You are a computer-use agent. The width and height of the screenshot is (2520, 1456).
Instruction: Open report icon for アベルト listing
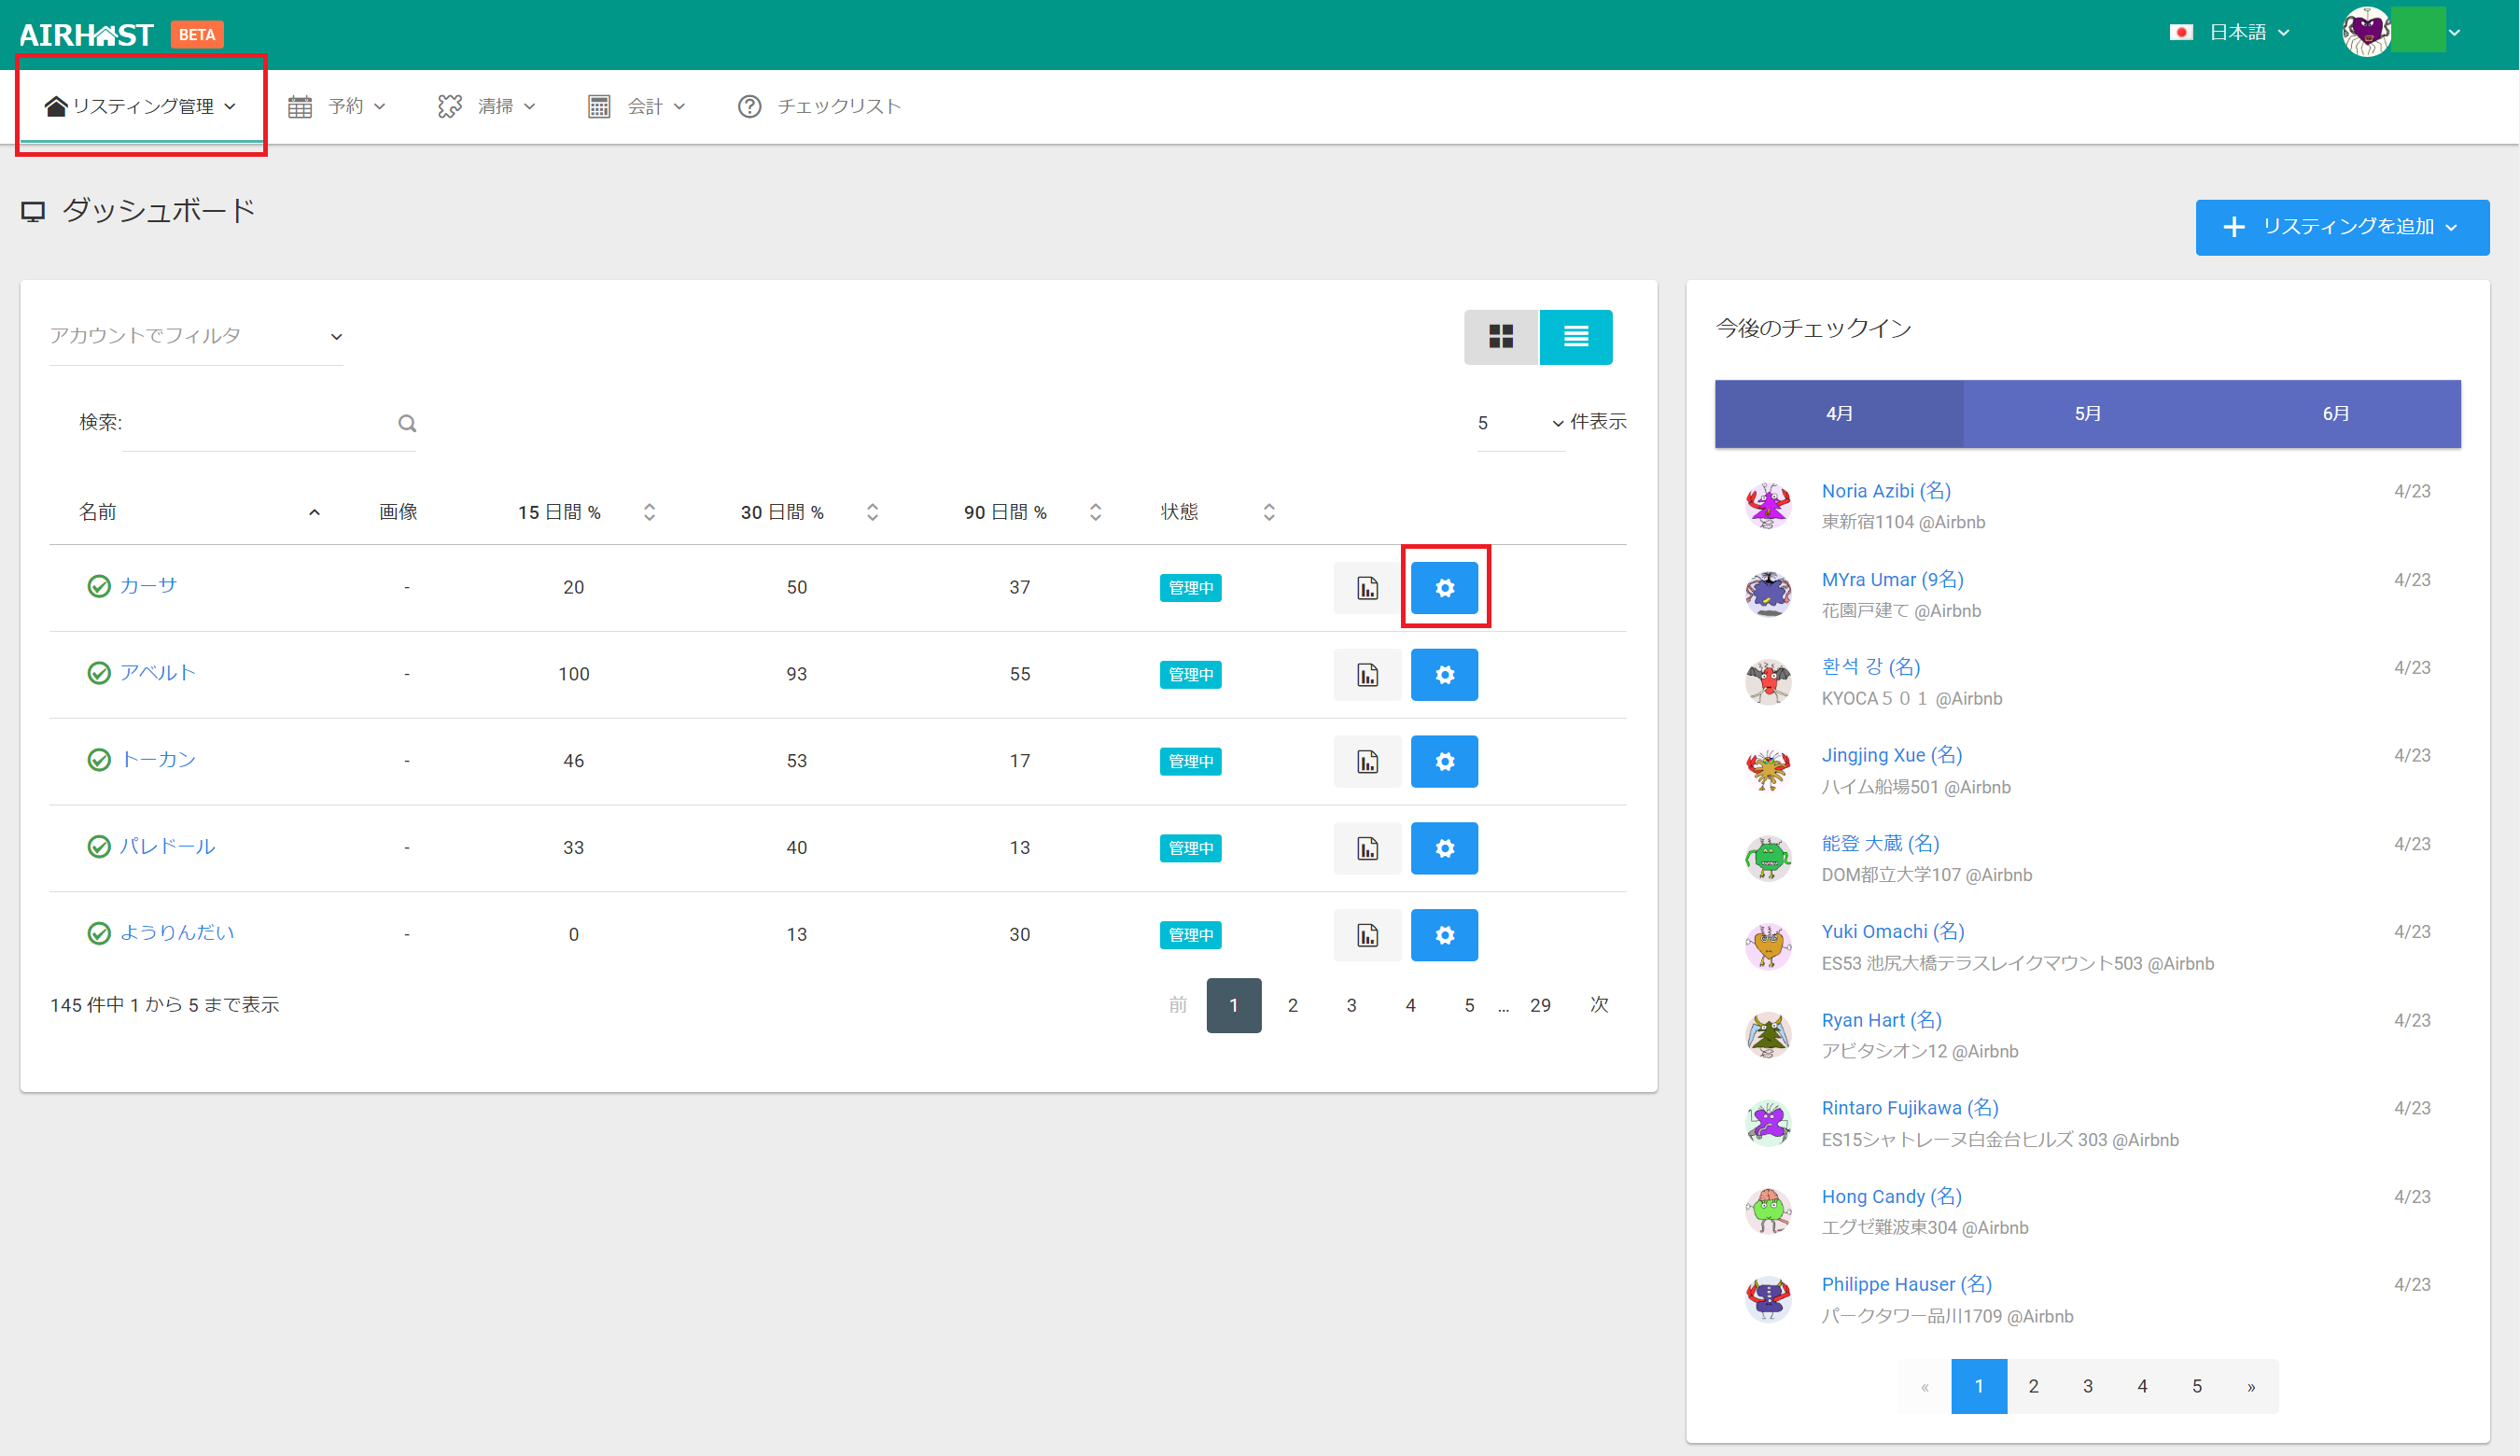(1367, 675)
